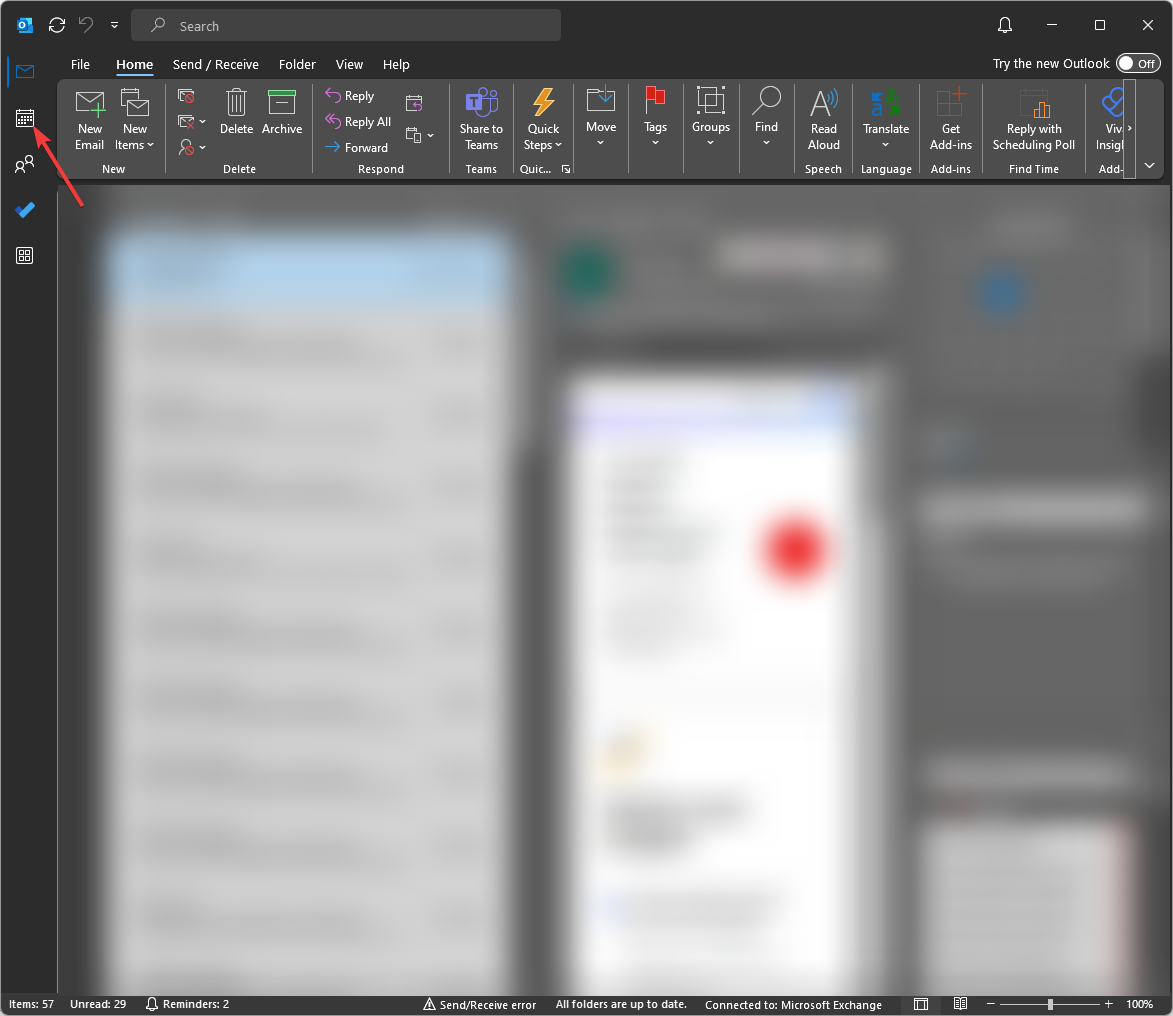
Task: Switch to Send / Receive tab
Action: pyautogui.click(x=215, y=64)
